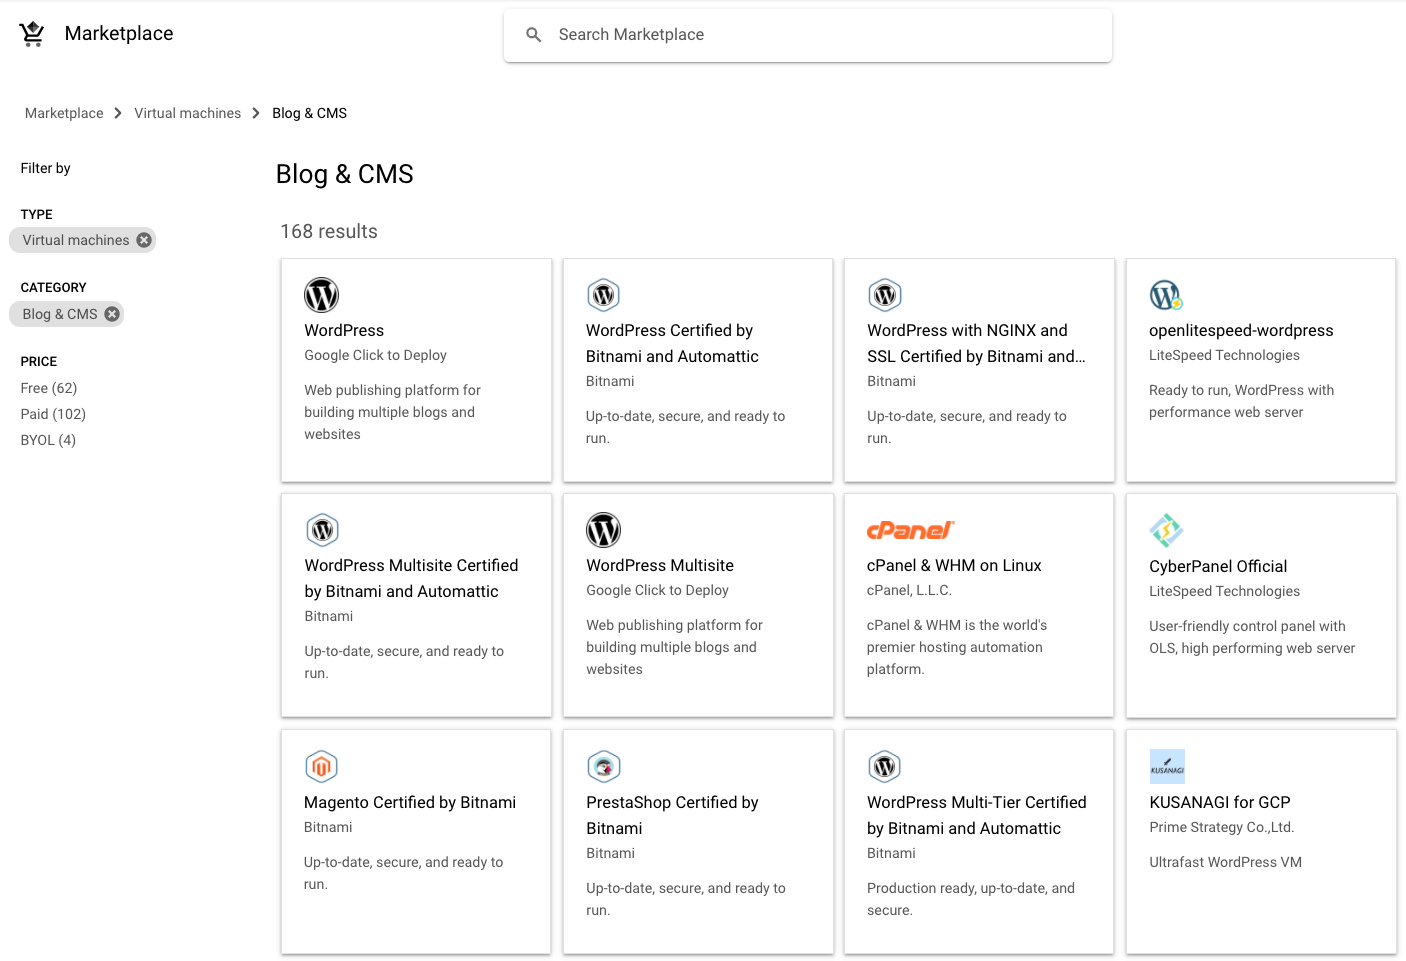Screen dimensions: 1406x961
Task: Select the WordPress Multisite Bitnami hexagon icon
Action: (322, 530)
